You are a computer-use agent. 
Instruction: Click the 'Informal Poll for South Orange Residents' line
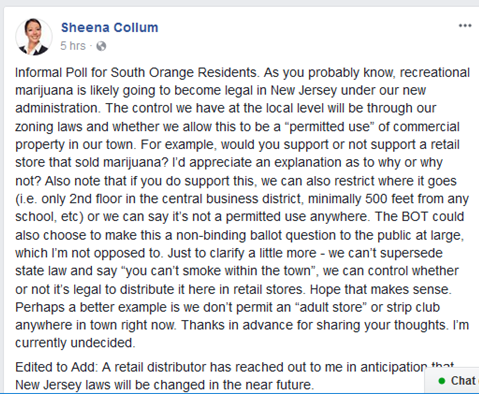136,72
